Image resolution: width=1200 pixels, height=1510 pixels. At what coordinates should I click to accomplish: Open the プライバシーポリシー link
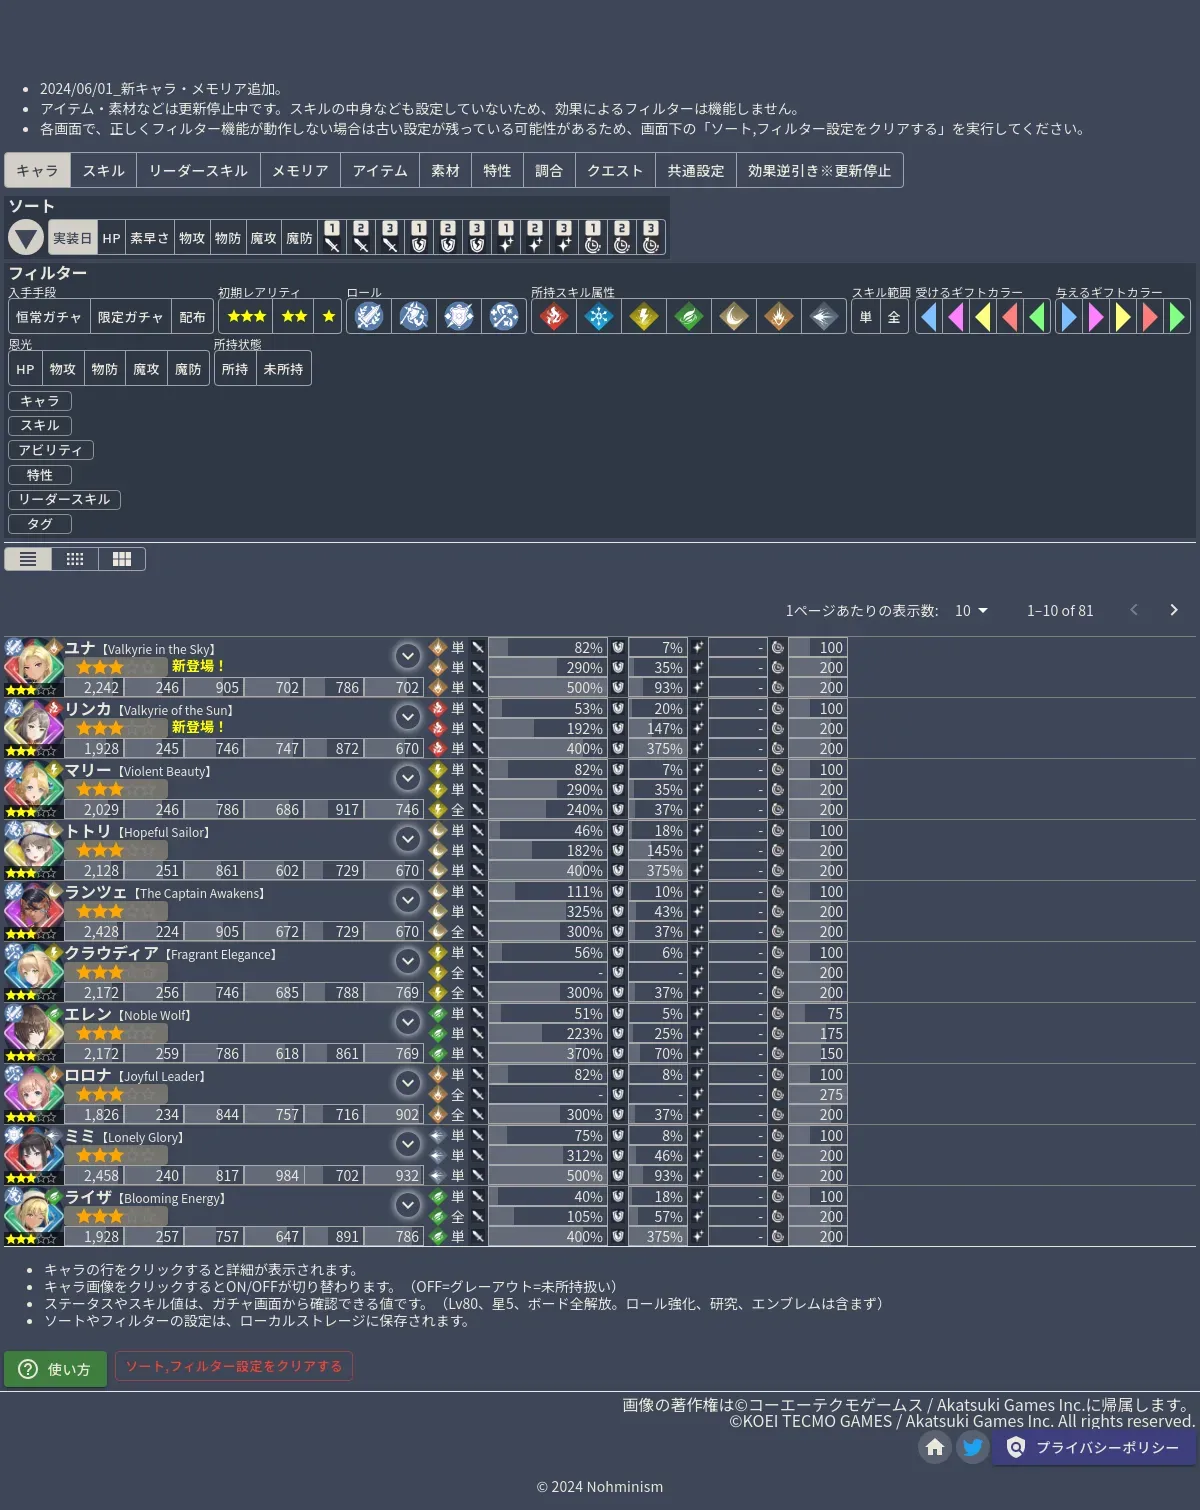1095,1447
